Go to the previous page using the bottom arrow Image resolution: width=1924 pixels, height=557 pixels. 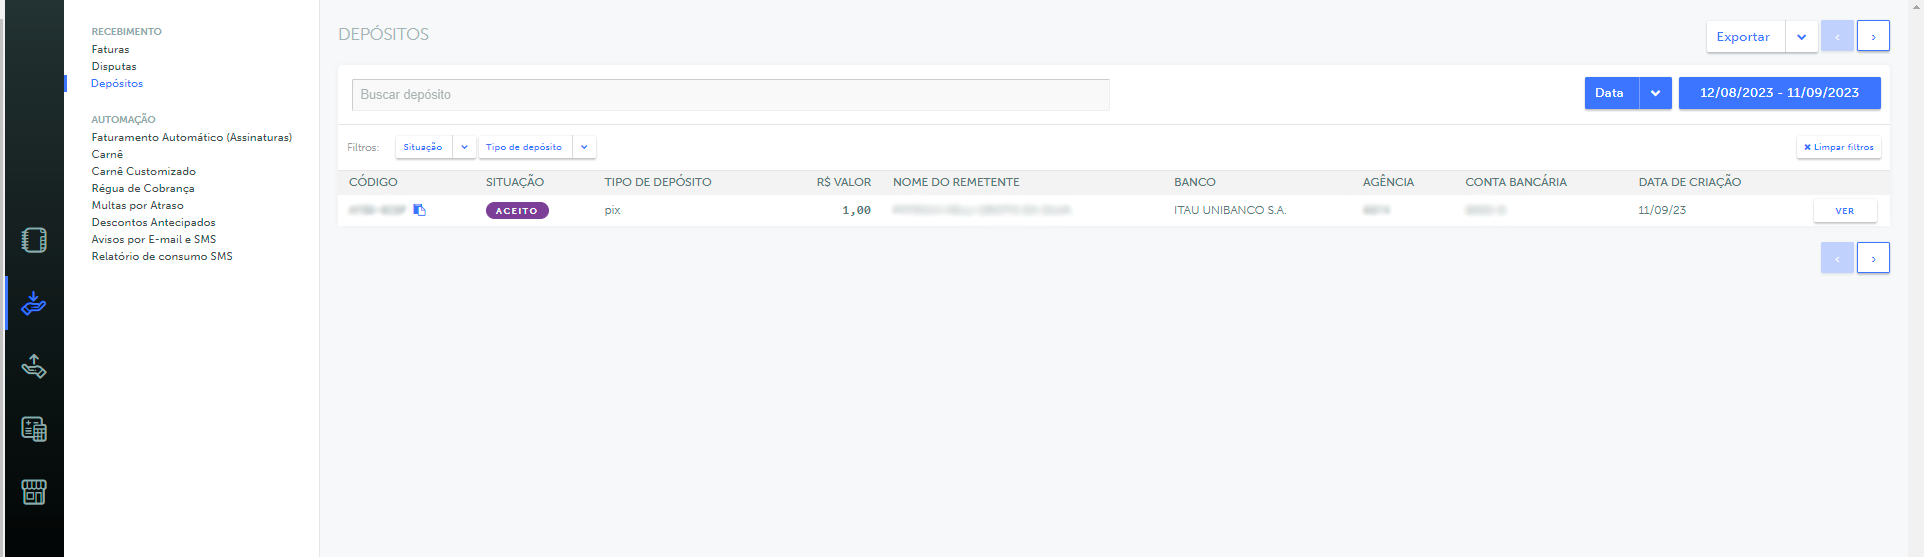point(1838,258)
